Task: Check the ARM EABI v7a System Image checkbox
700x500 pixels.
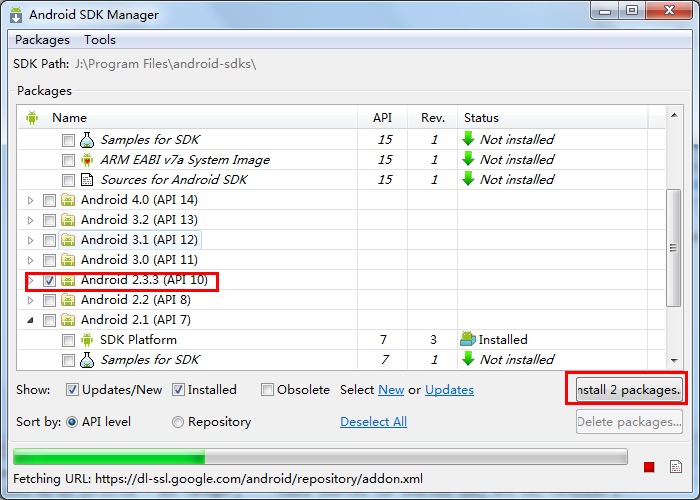Action: tap(68, 160)
